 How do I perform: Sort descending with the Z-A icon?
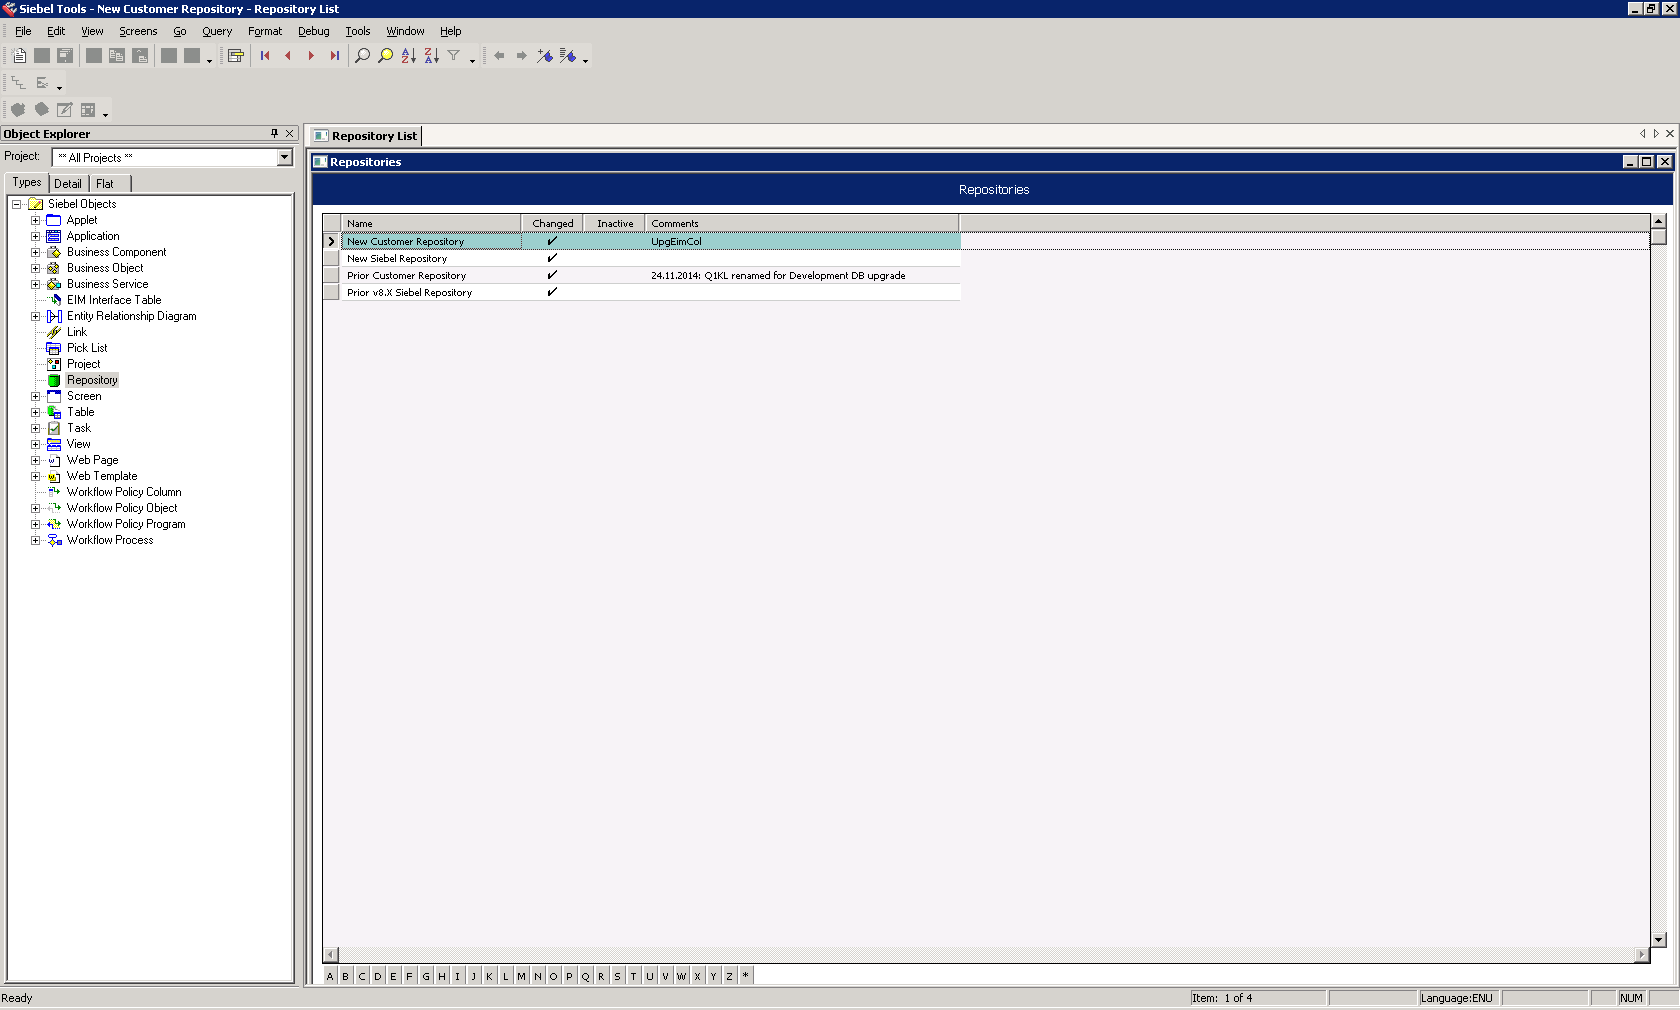coord(432,56)
